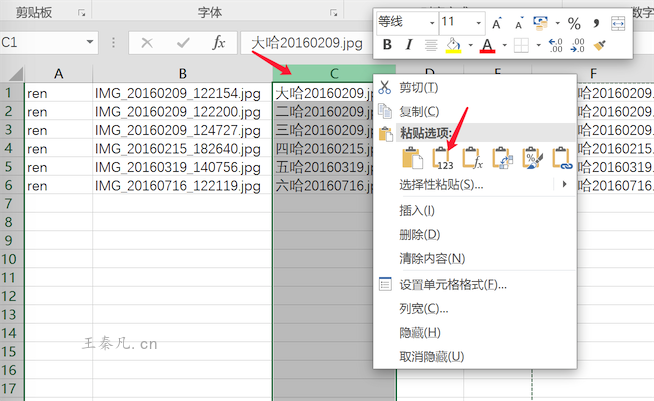The image size is (654, 401).
Task: Open the Name Box dropdown arrow
Action: click(90, 42)
